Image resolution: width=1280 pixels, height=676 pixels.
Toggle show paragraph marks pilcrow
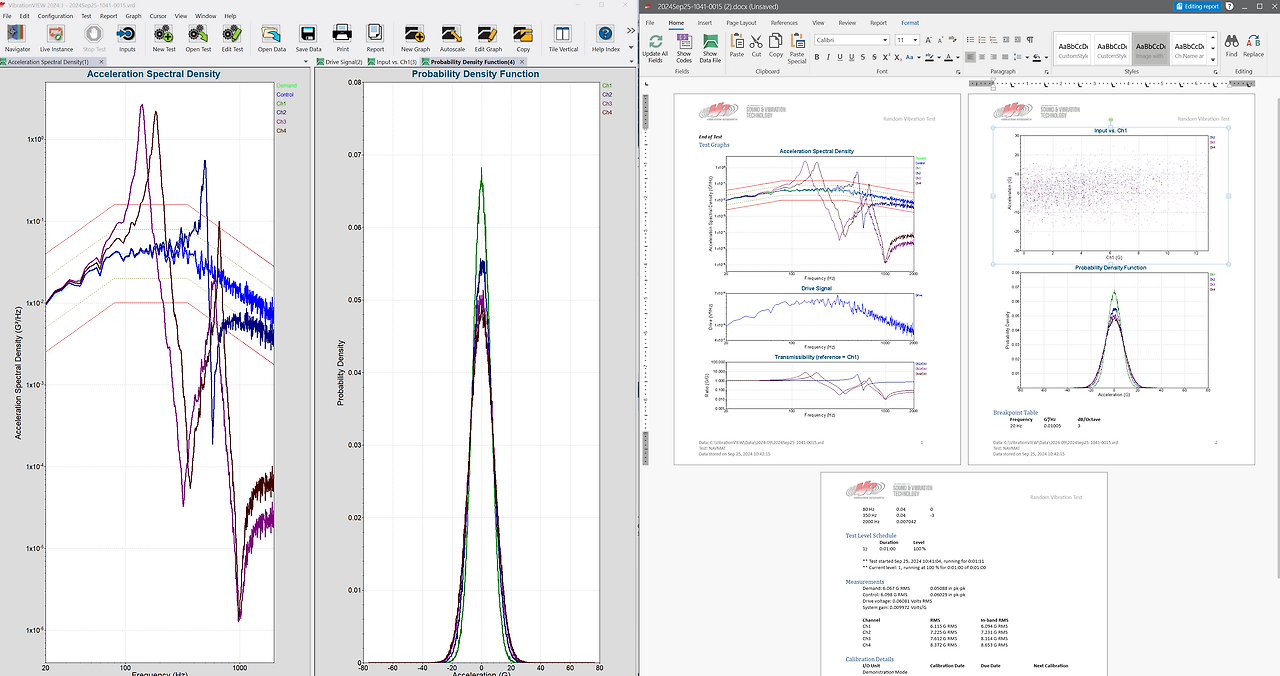(x=1030, y=40)
